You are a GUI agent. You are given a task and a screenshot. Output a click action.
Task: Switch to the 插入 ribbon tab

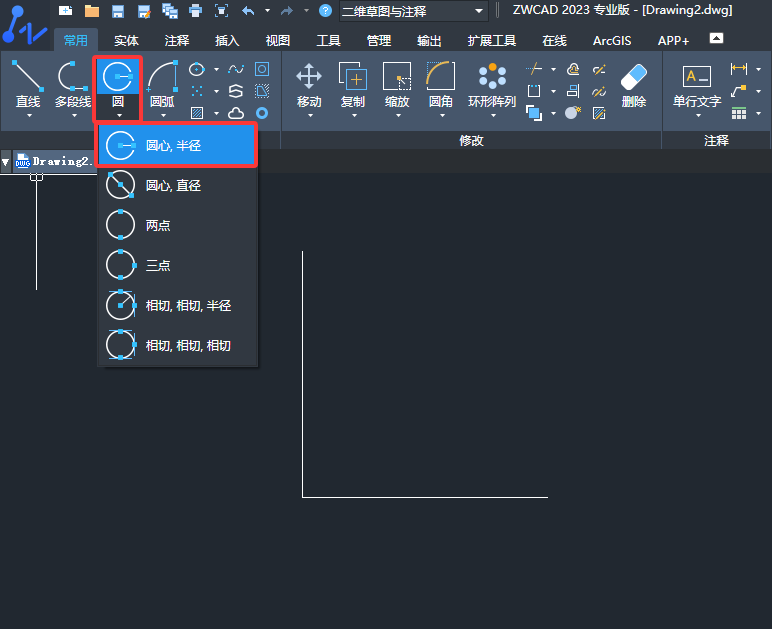(x=227, y=40)
